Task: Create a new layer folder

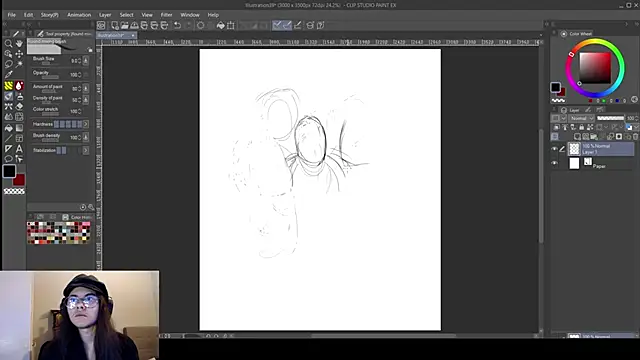Action: [x=594, y=136]
